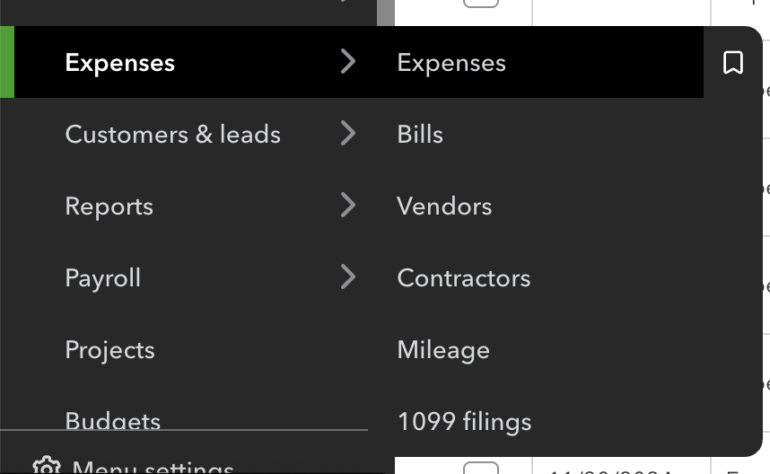Select Payroll in the left navigation
770x474 pixels.
[x=103, y=278]
